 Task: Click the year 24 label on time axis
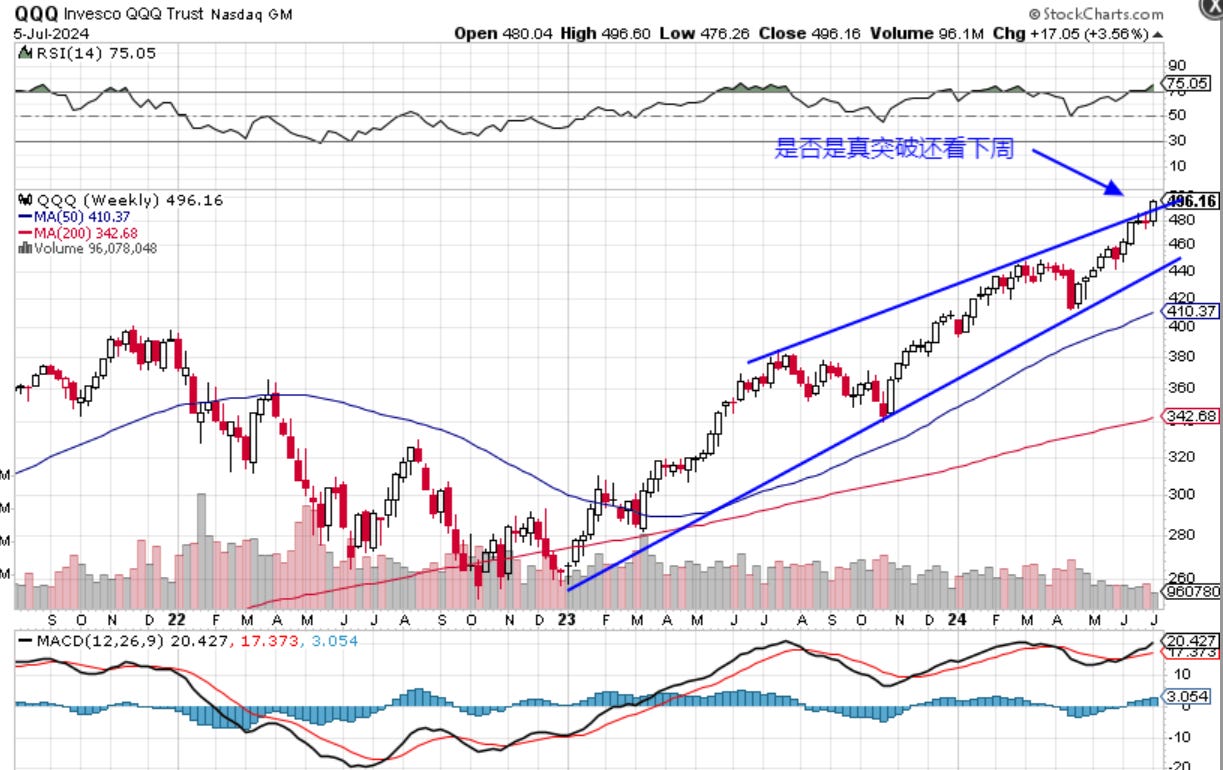[x=957, y=619]
